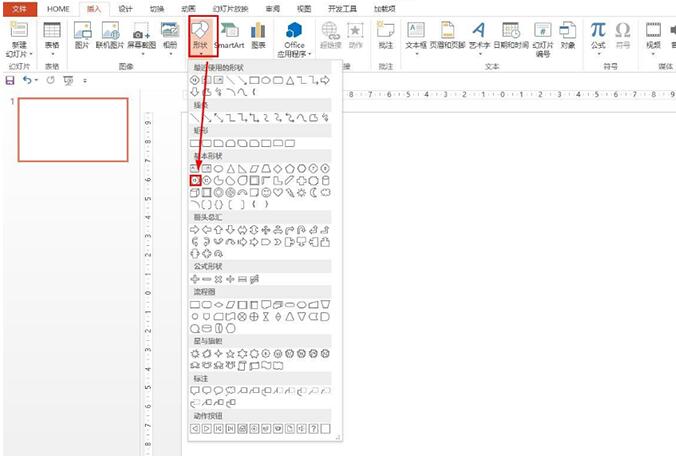The height and width of the screenshot is (459, 676).
Task: Pick the plus sign in 公式形状
Action: click(195, 278)
